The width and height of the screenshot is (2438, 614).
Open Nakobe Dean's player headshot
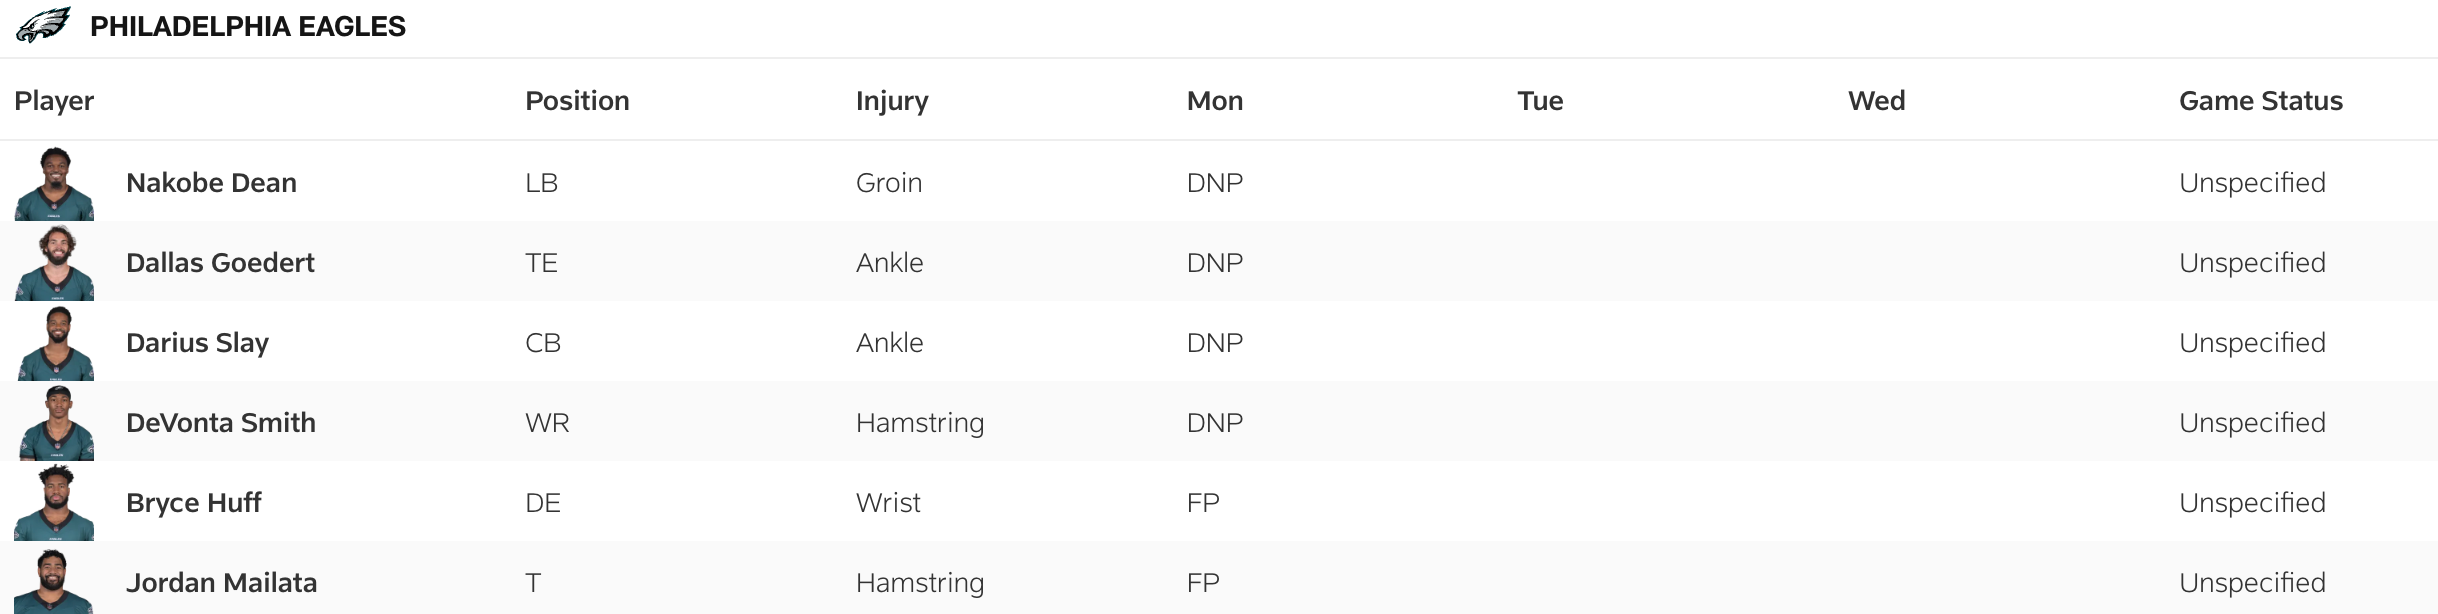coord(55,184)
